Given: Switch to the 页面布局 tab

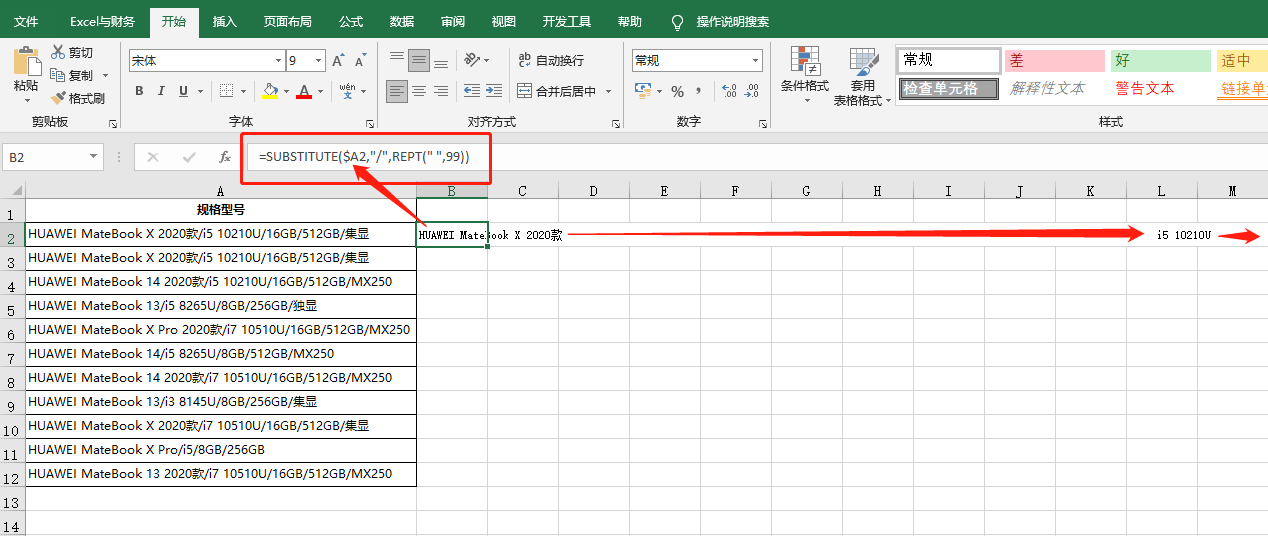Looking at the screenshot, I should 287,21.
